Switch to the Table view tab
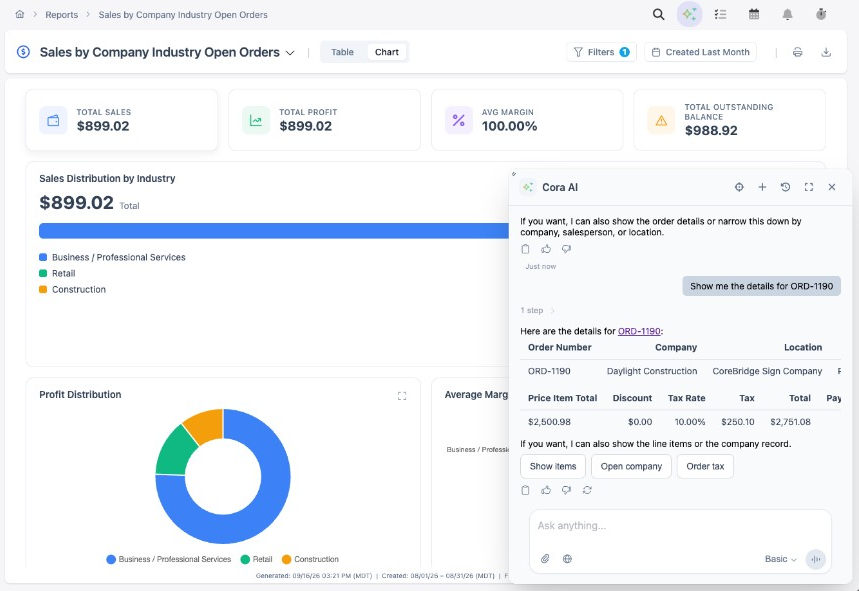 342,52
